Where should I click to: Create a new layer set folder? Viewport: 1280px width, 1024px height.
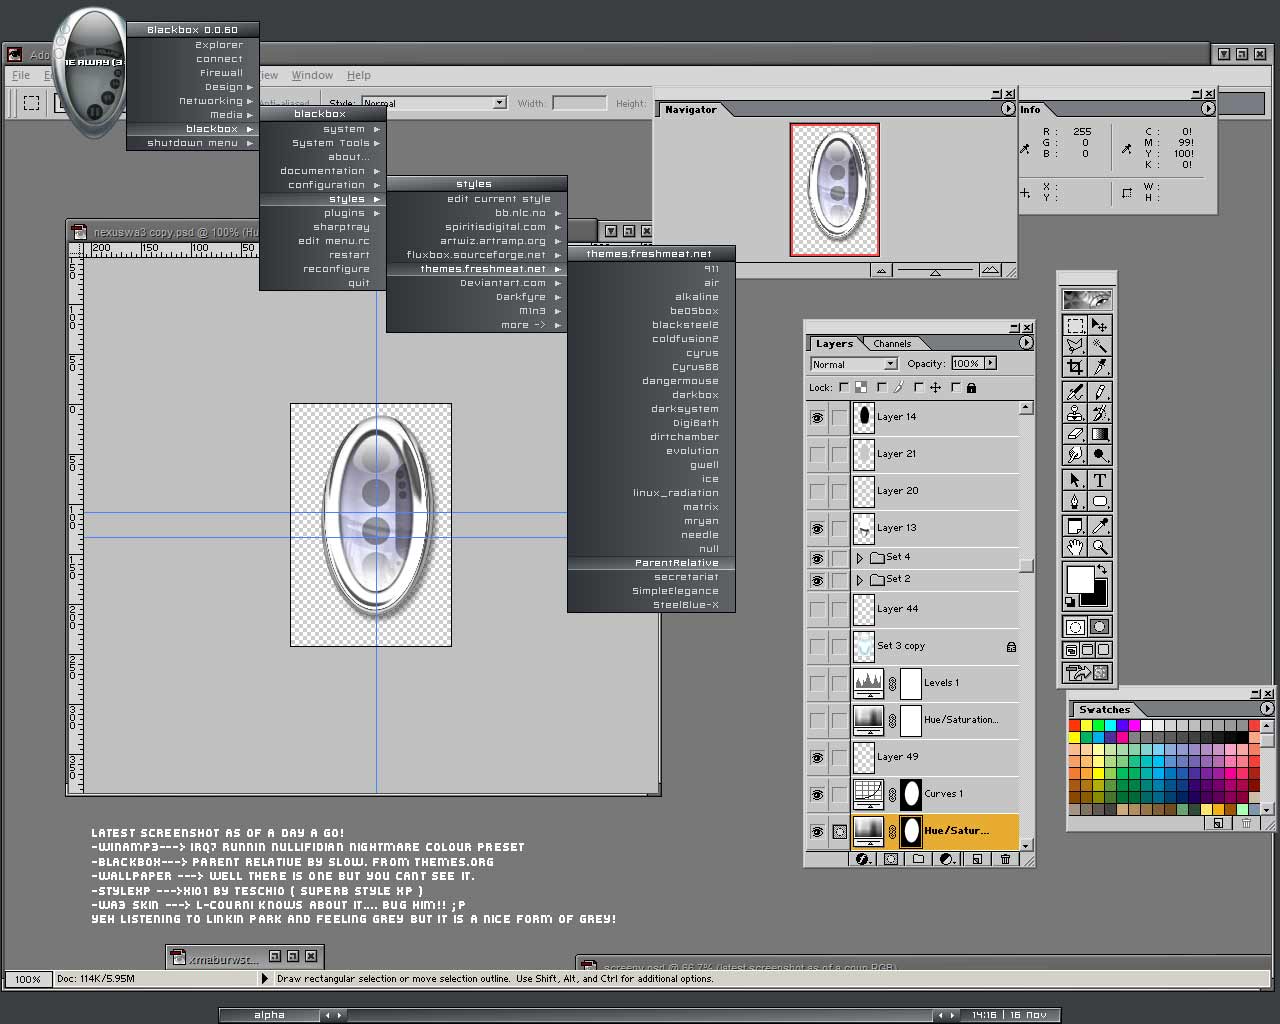[919, 859]
